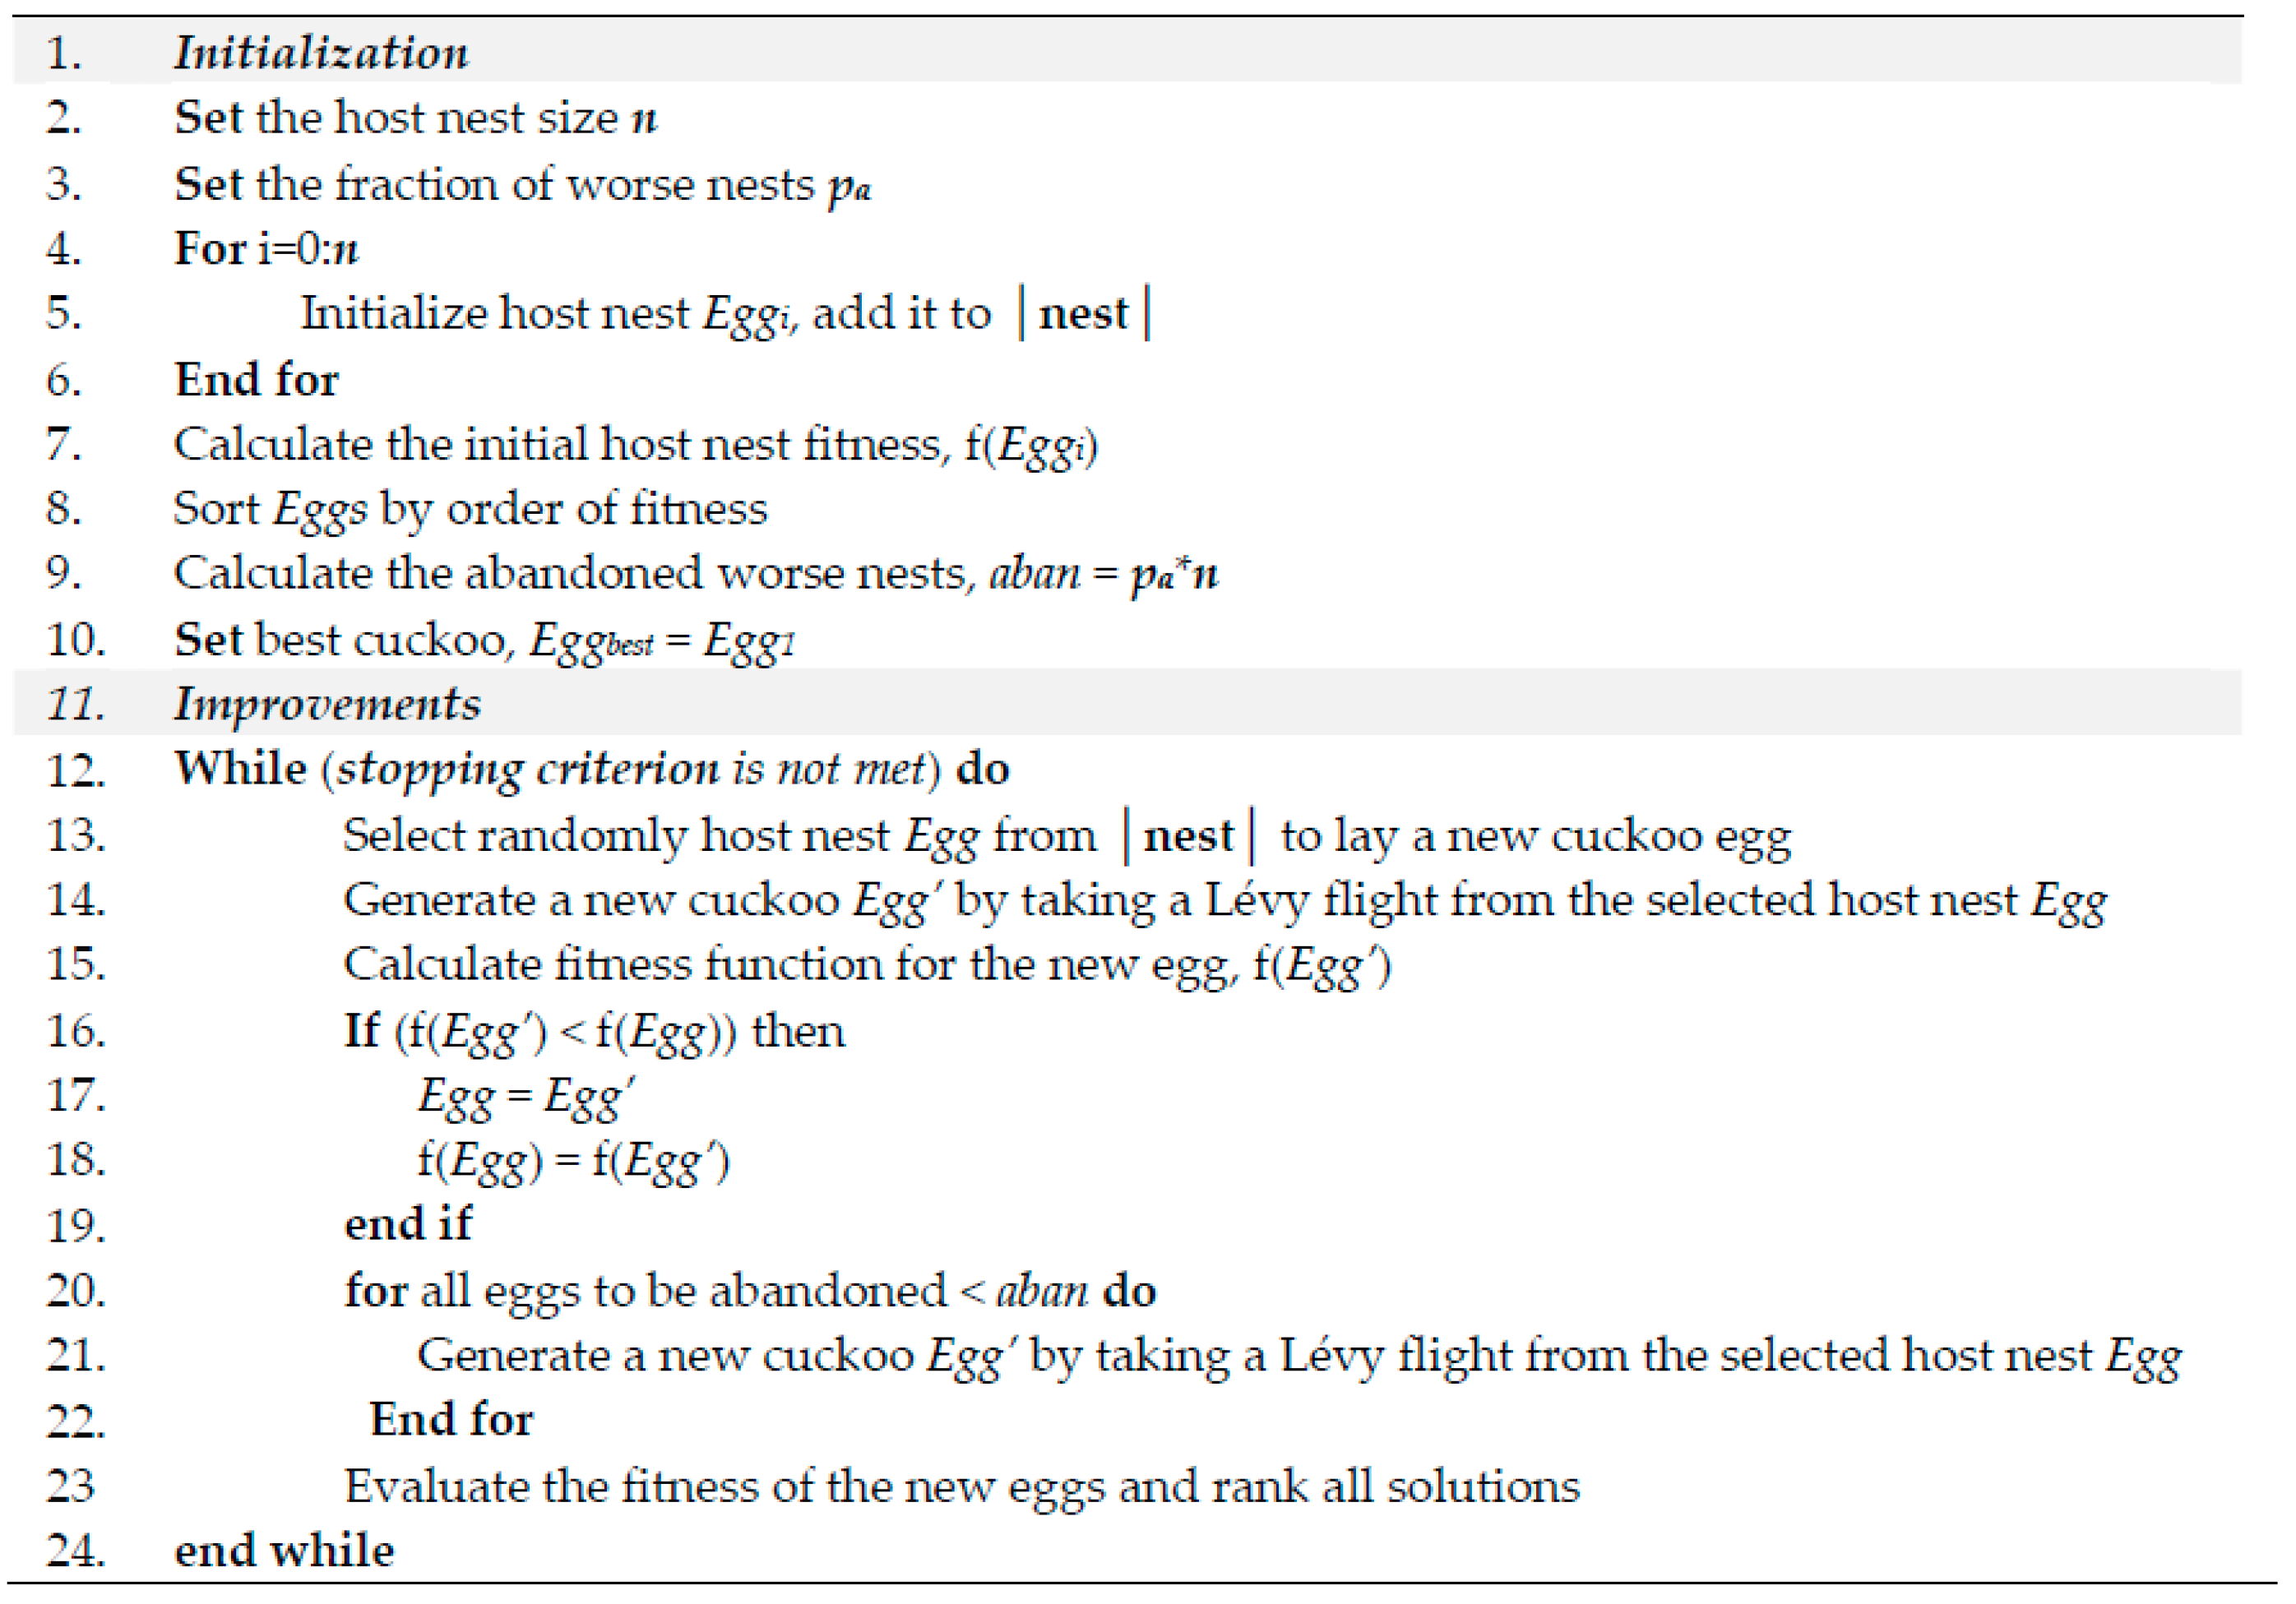Image resolution: width=2296 pixels, height=1604 pixels.
Task: Click 'Select randomly host nest Egg' line
Action: (1066, 836)
